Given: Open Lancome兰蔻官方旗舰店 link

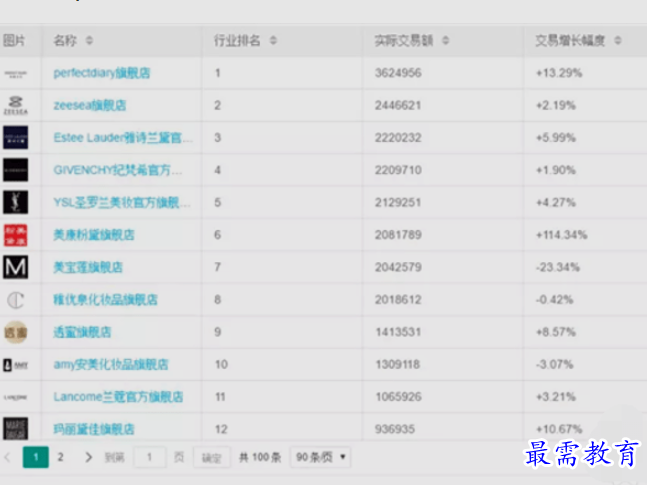Looking at the screenshot, I should tap(118, 397).
